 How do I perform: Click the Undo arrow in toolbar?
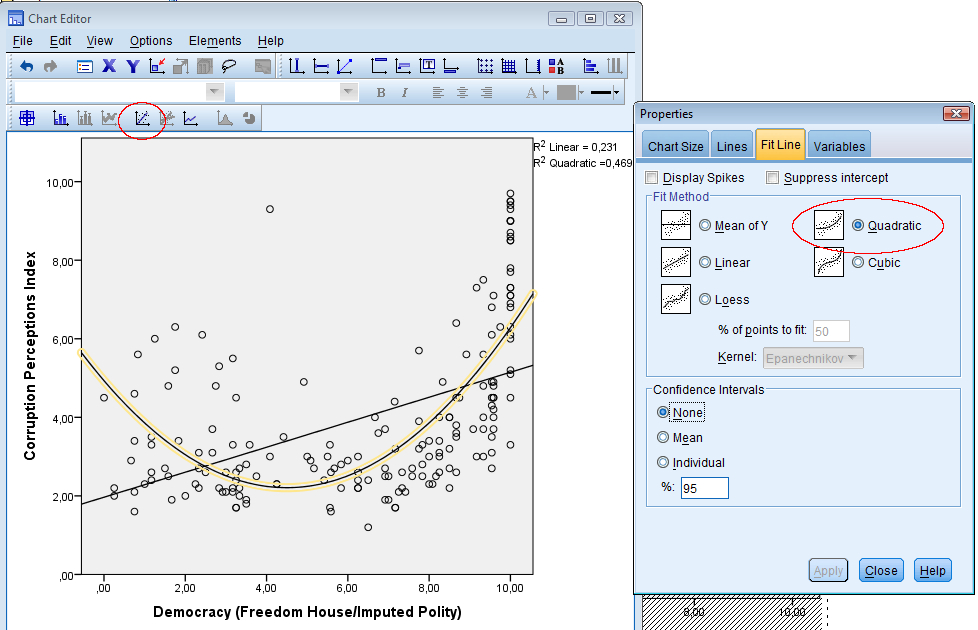coord(27,67)
